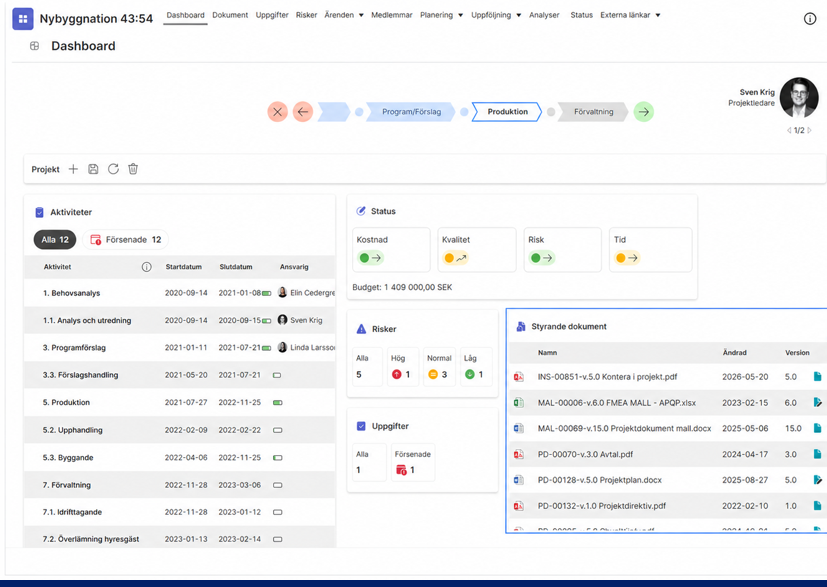This screenshot has width=827, height=587.
Task: Expand the Ärenden dropdown menu
Action: (x=344, y=15)
